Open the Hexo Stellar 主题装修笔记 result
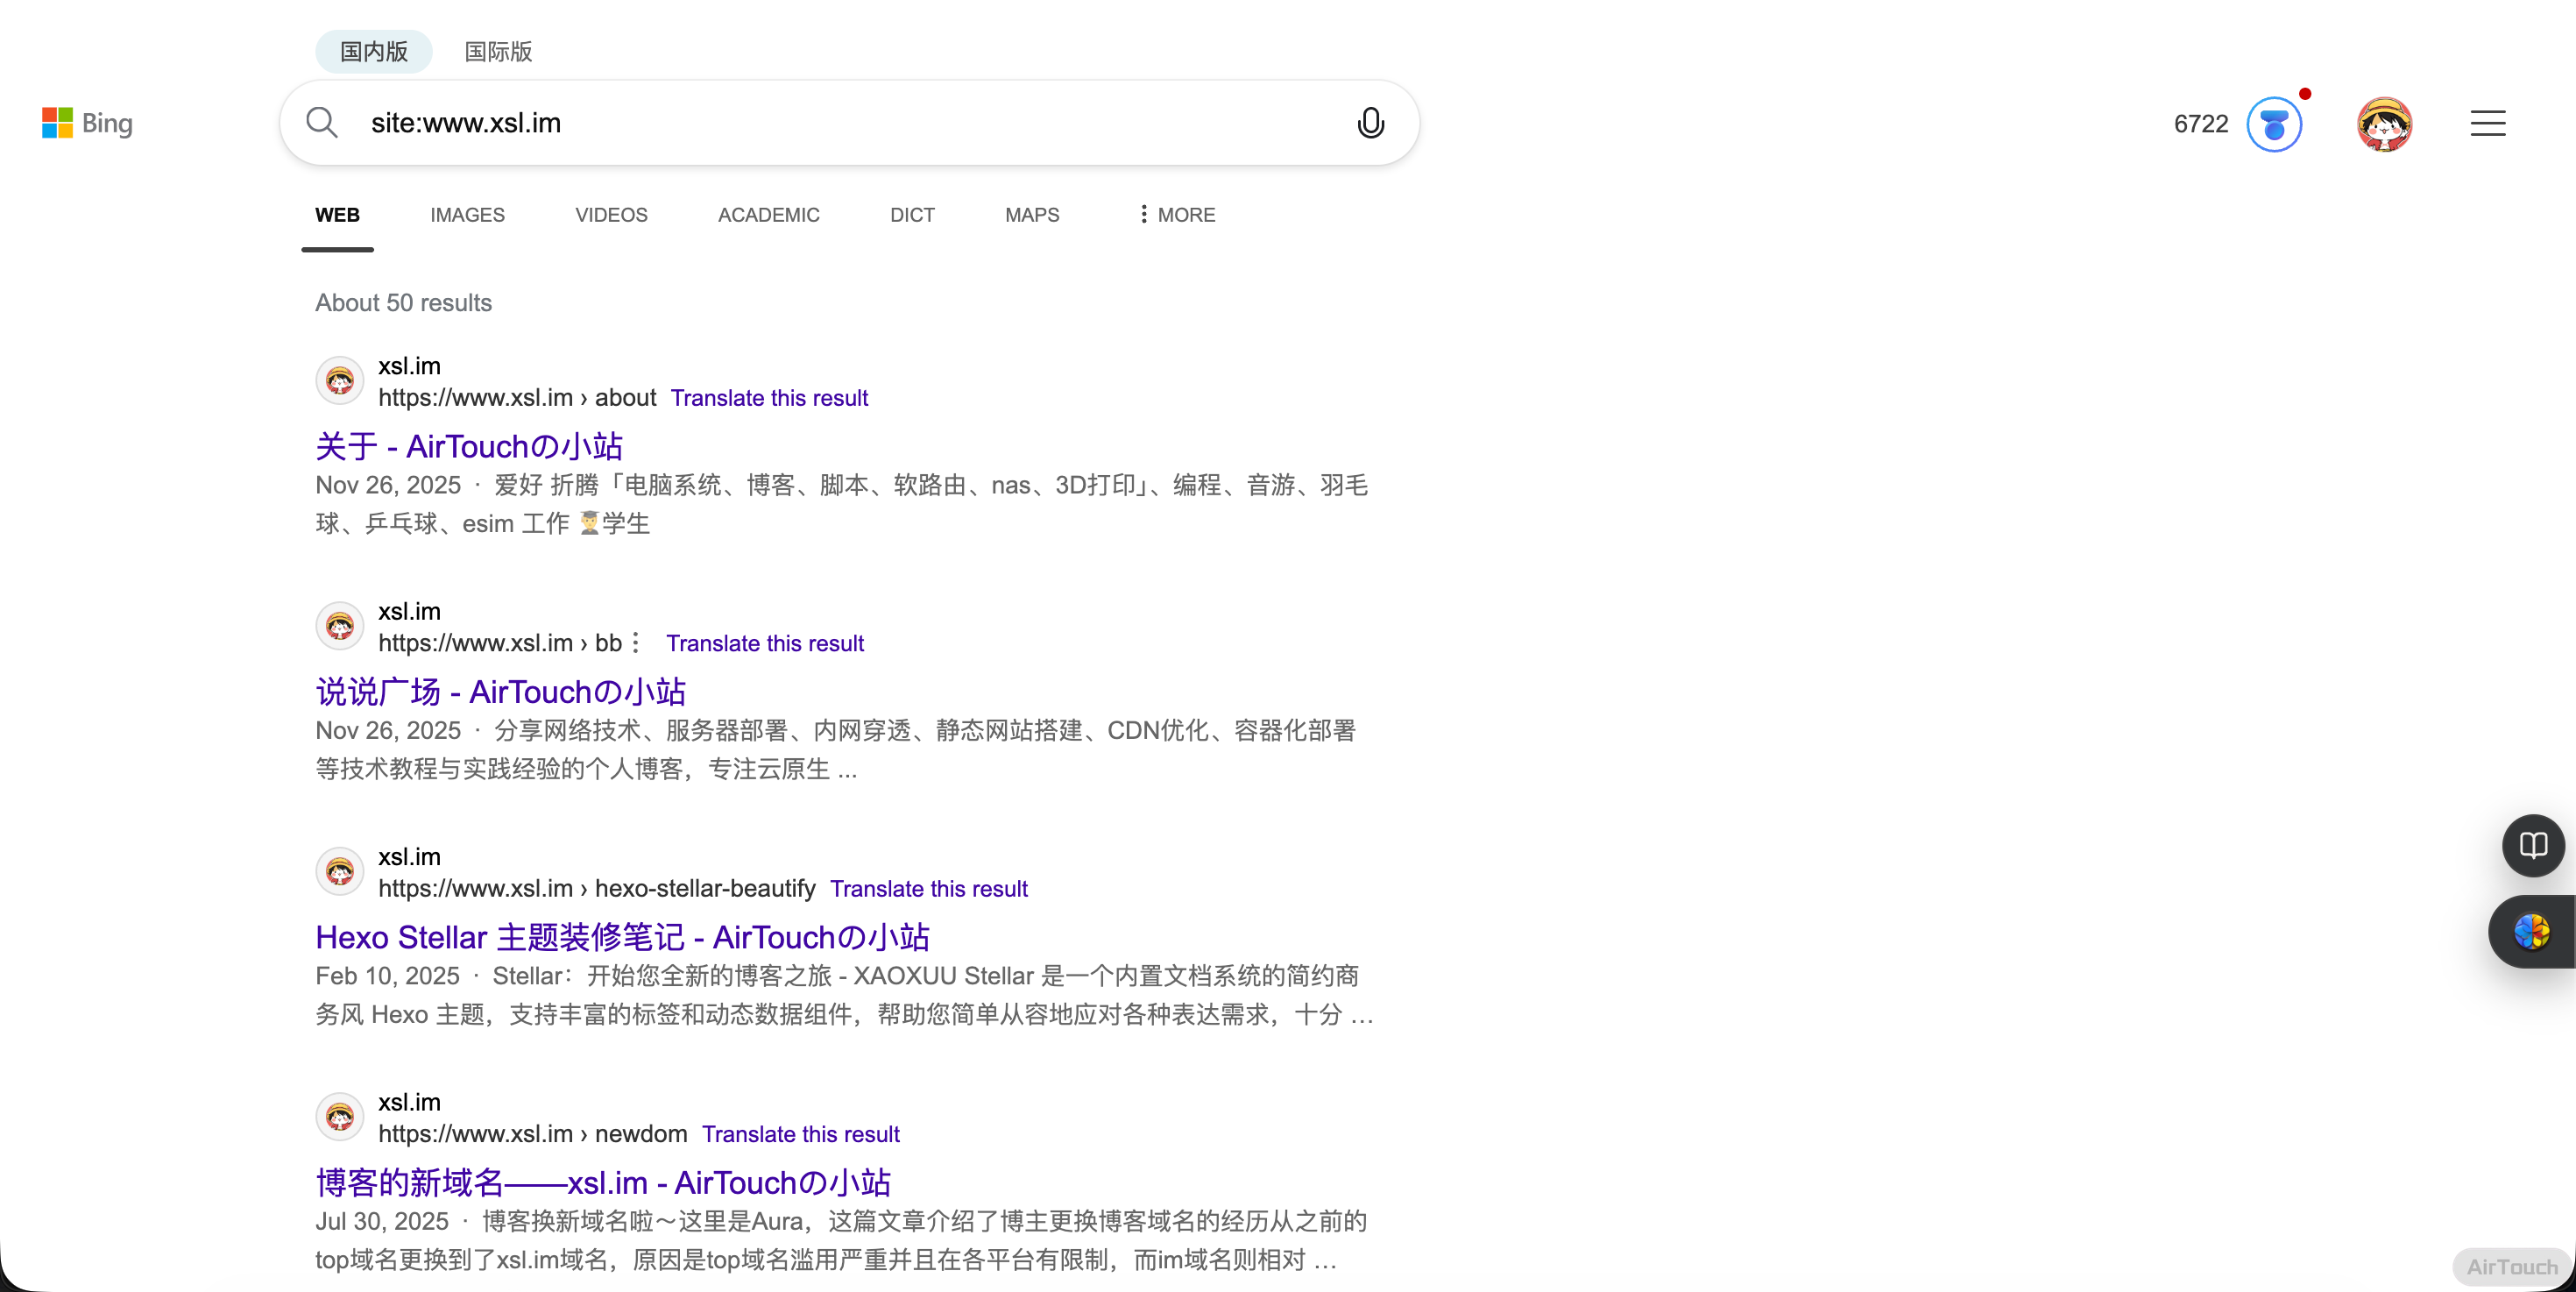The height and width of the screenshot is (1292, 2576). (622, 937)
